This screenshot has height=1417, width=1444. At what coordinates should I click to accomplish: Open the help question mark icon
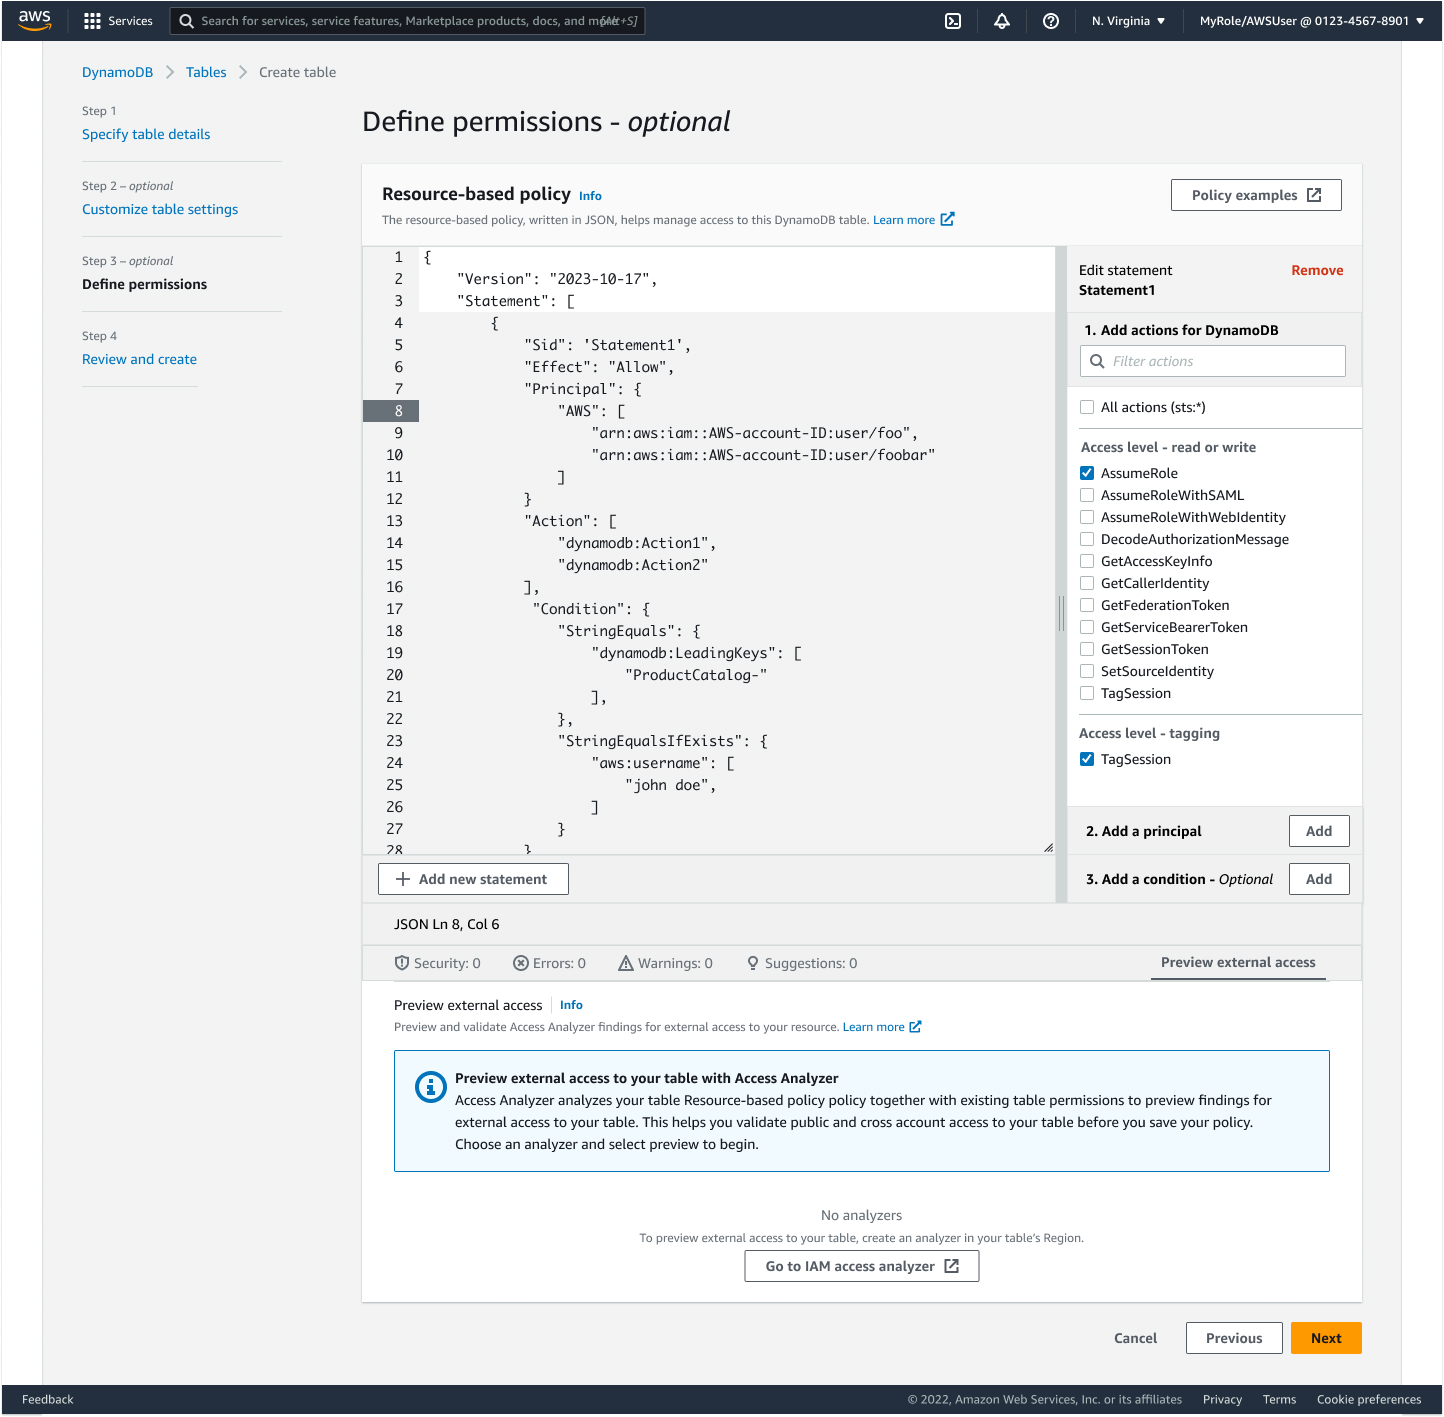pos(1050,20)
